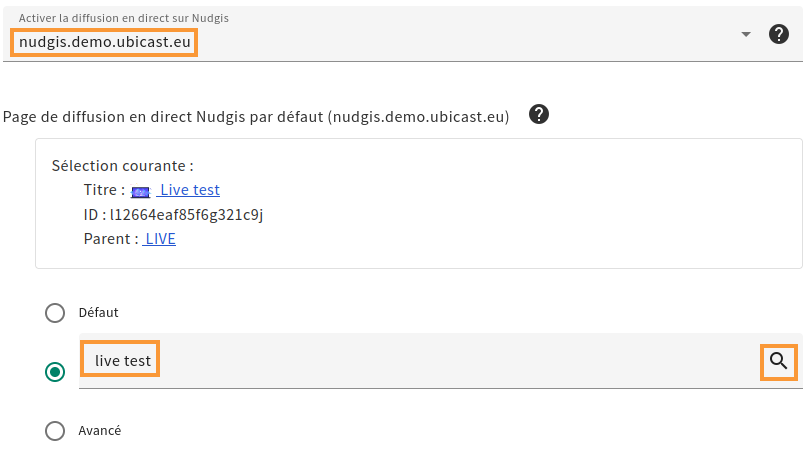The image size is (805, 464).
Task: Click the Page de diffusion en direct heading
Action: click(x=256, y=117)
